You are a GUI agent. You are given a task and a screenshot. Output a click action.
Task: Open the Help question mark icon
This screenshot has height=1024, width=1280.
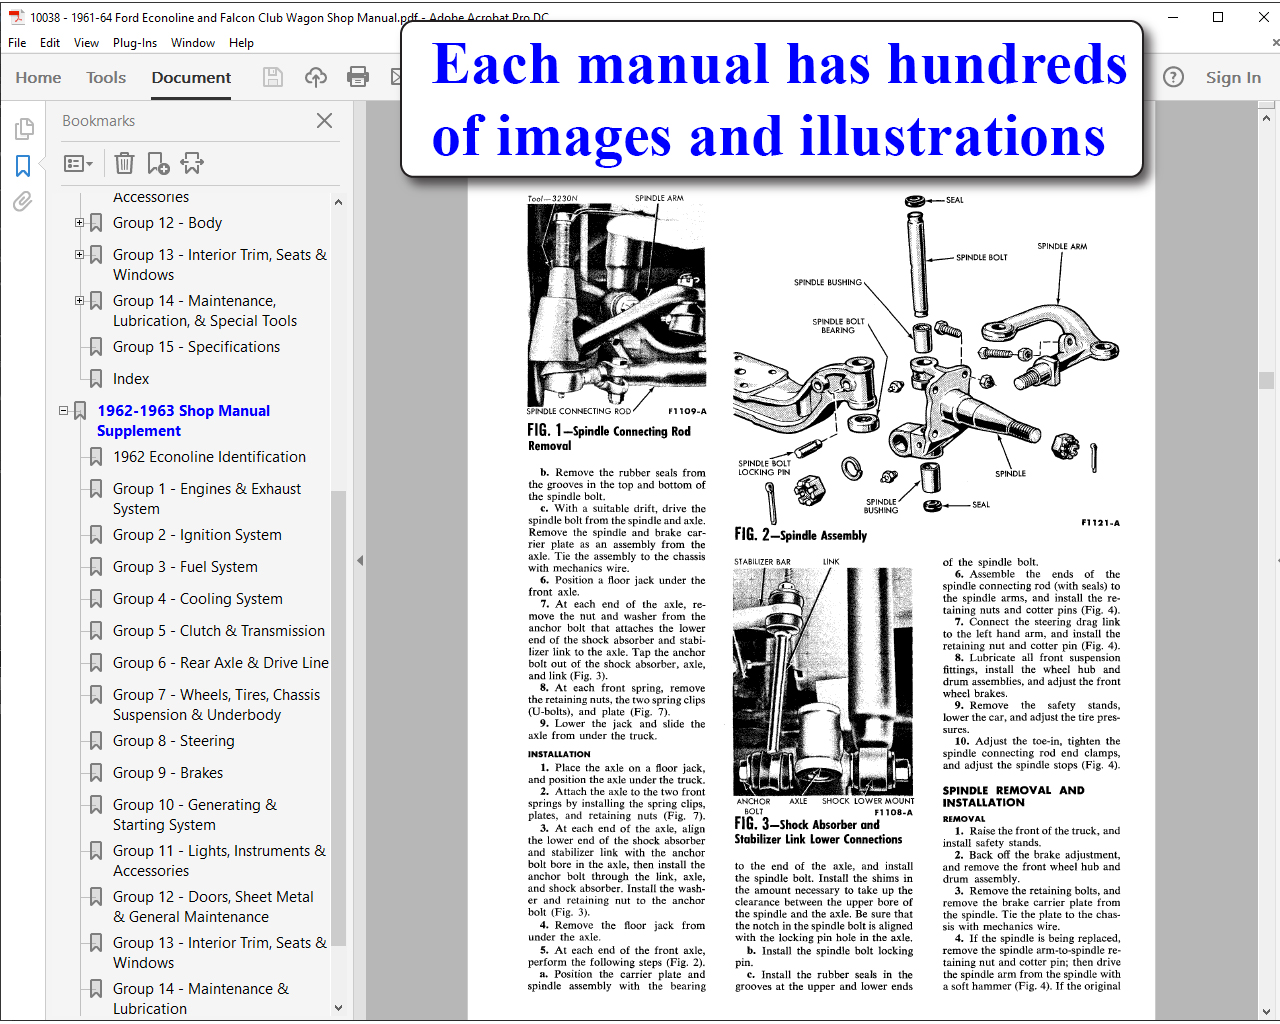point(1174,77)
